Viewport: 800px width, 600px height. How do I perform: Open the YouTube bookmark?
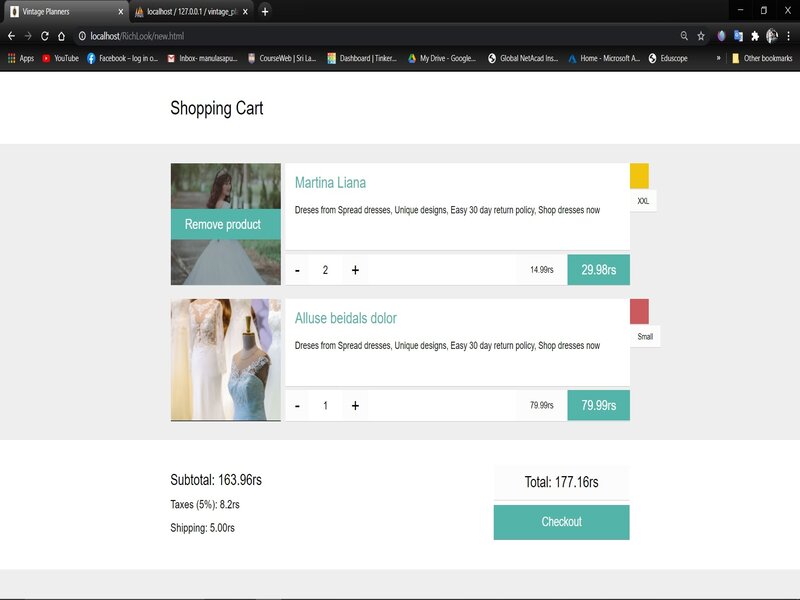(x=60, y=59)
